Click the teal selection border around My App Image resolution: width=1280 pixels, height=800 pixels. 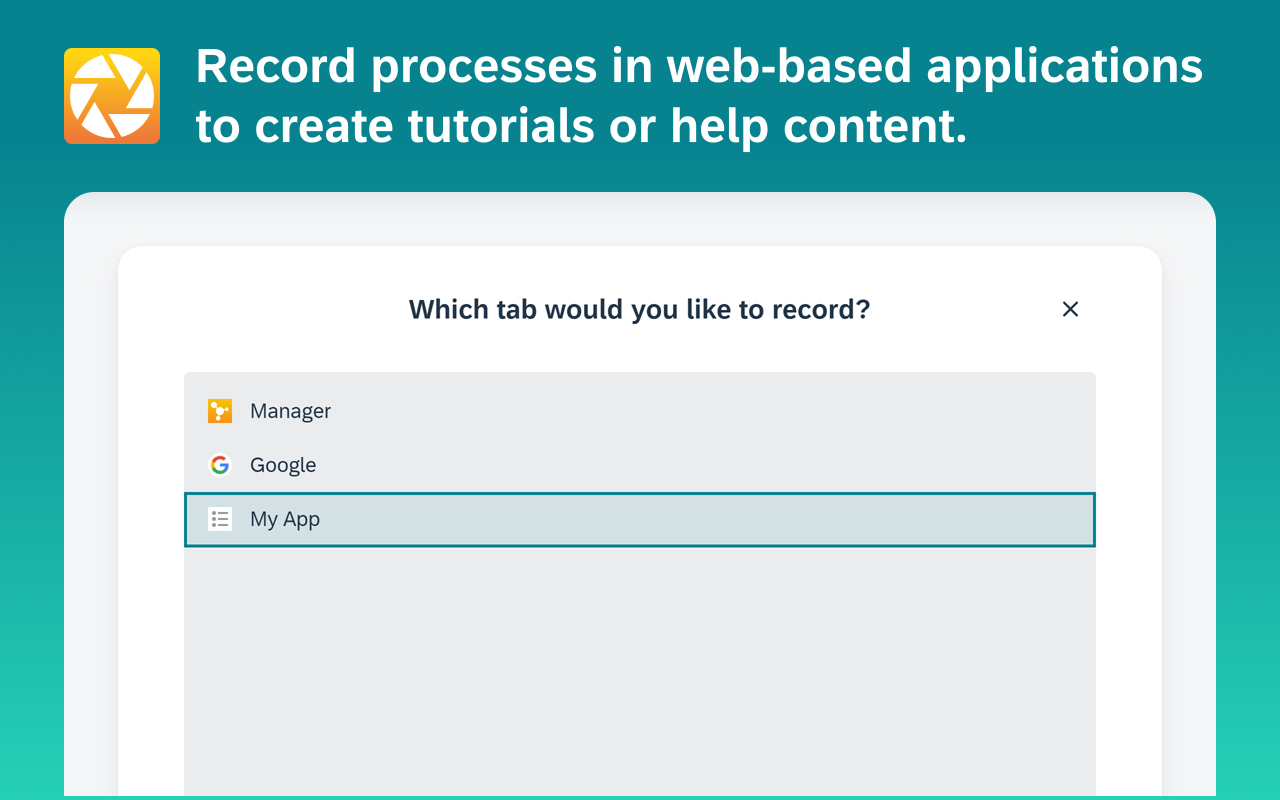pos(640,495)
